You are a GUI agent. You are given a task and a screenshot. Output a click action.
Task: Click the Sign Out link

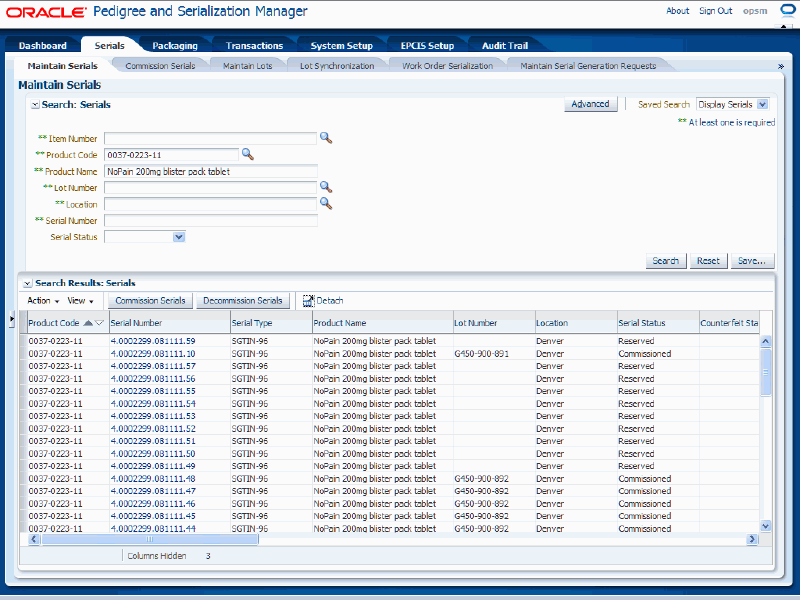pyautogui.click(x=715, y=11)
